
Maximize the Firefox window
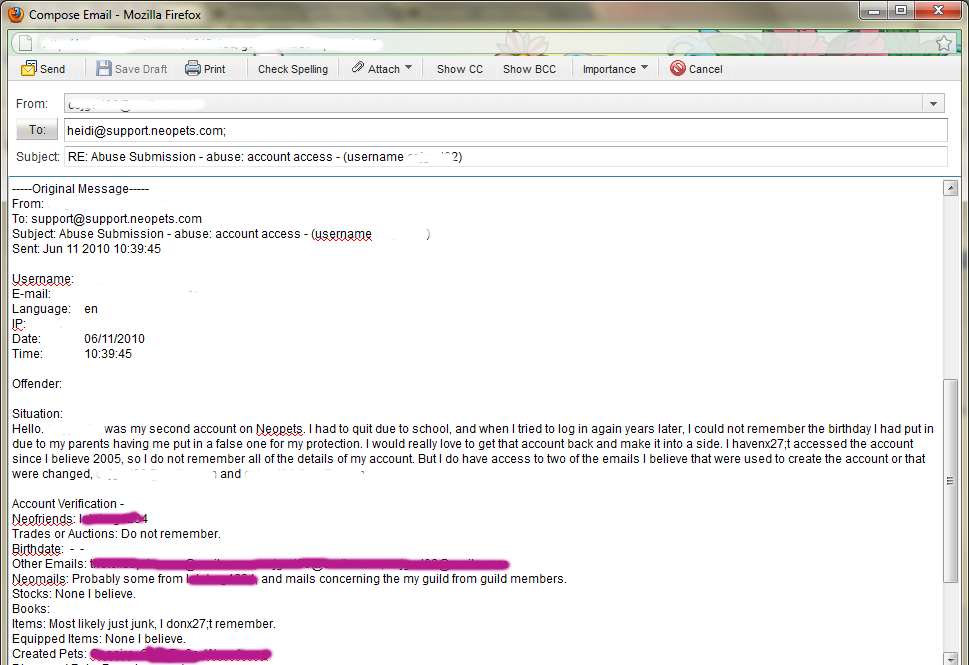click(901, 11)
